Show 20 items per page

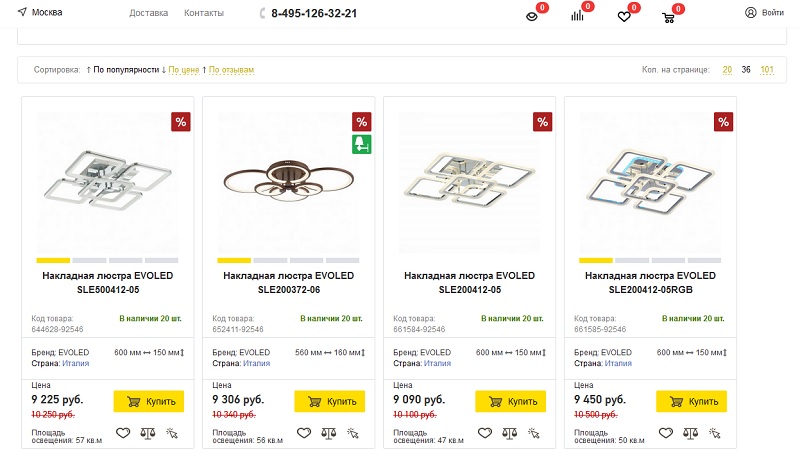[x=727, y=70]
